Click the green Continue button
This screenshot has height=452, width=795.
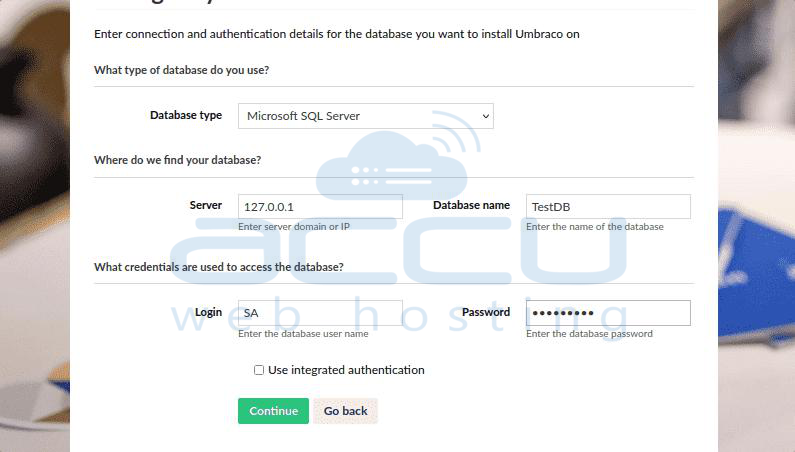point(273,411)
